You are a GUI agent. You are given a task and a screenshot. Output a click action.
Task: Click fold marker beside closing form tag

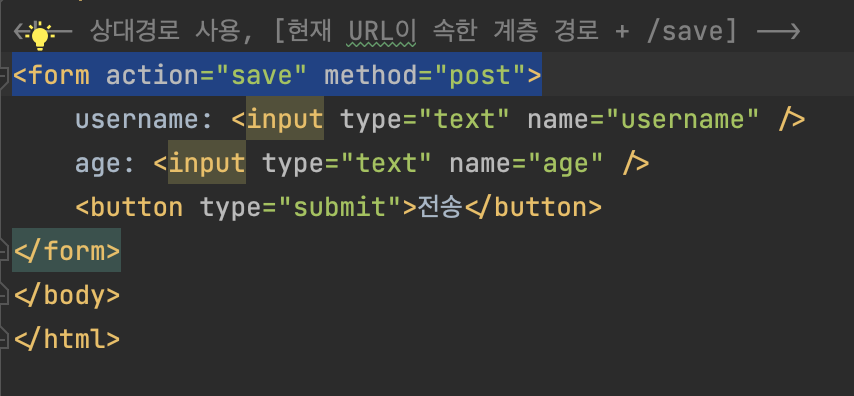[4, 251]
